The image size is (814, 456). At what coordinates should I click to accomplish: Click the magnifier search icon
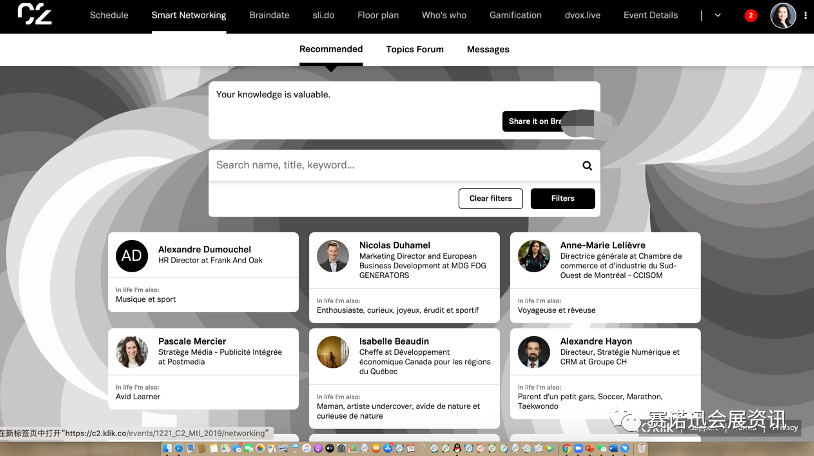click(x=587, y=165)
